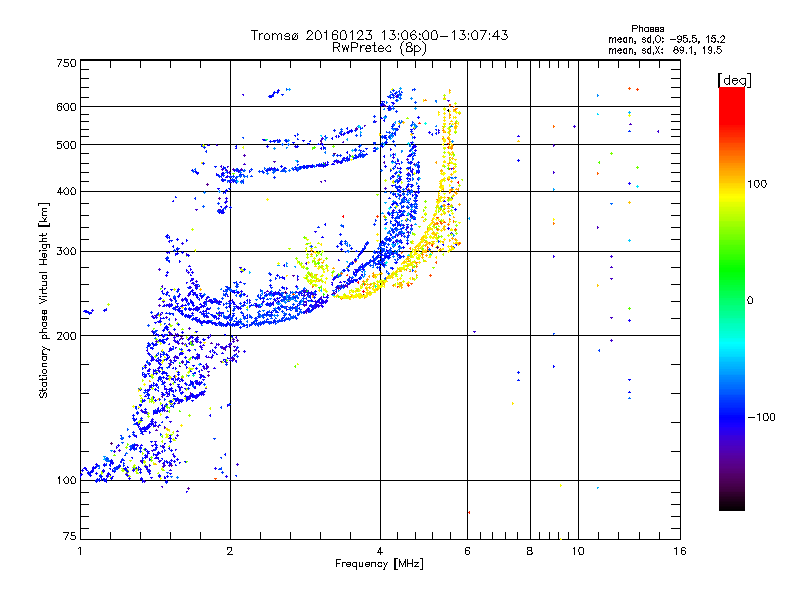Click the y-axis '300' tick label

tap(67, 252)
